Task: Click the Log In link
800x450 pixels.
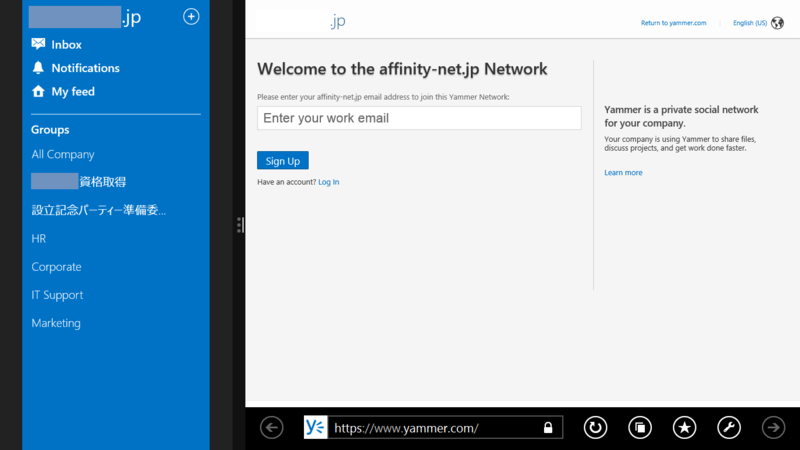Action: coord(329,182)
